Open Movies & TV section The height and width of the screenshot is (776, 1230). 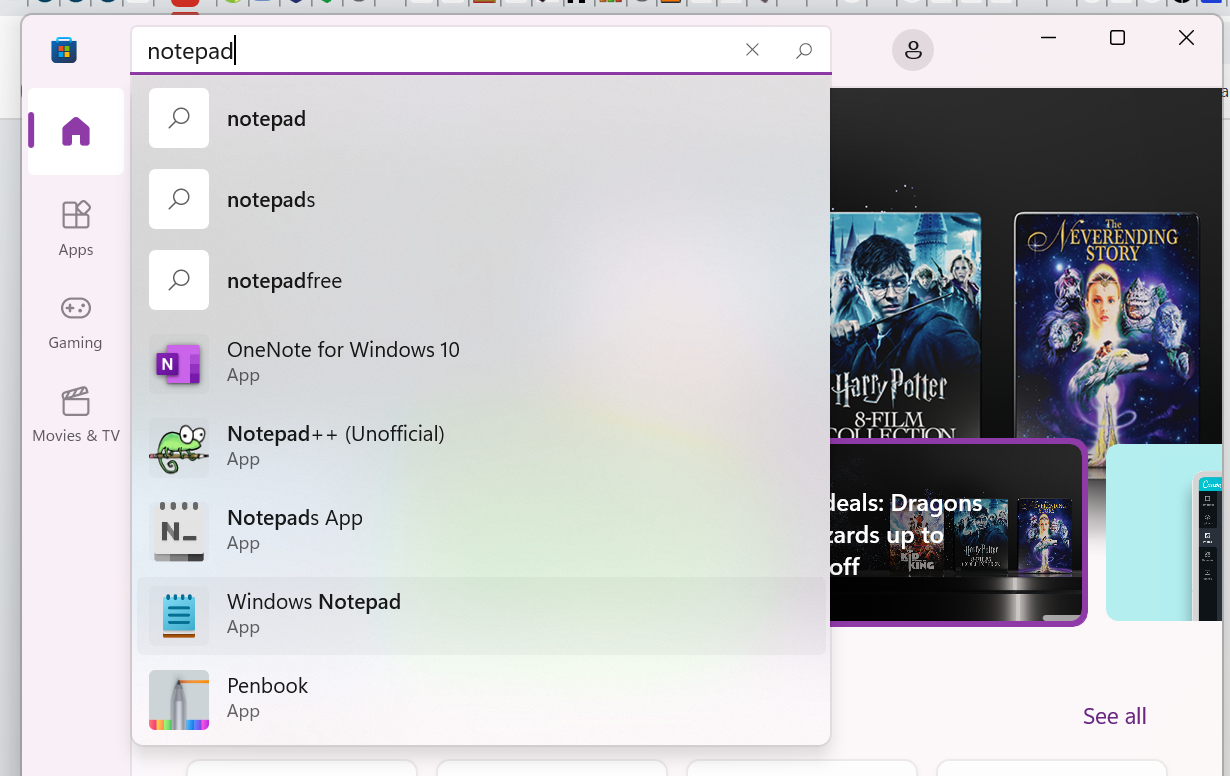click(x=76, y=414)
